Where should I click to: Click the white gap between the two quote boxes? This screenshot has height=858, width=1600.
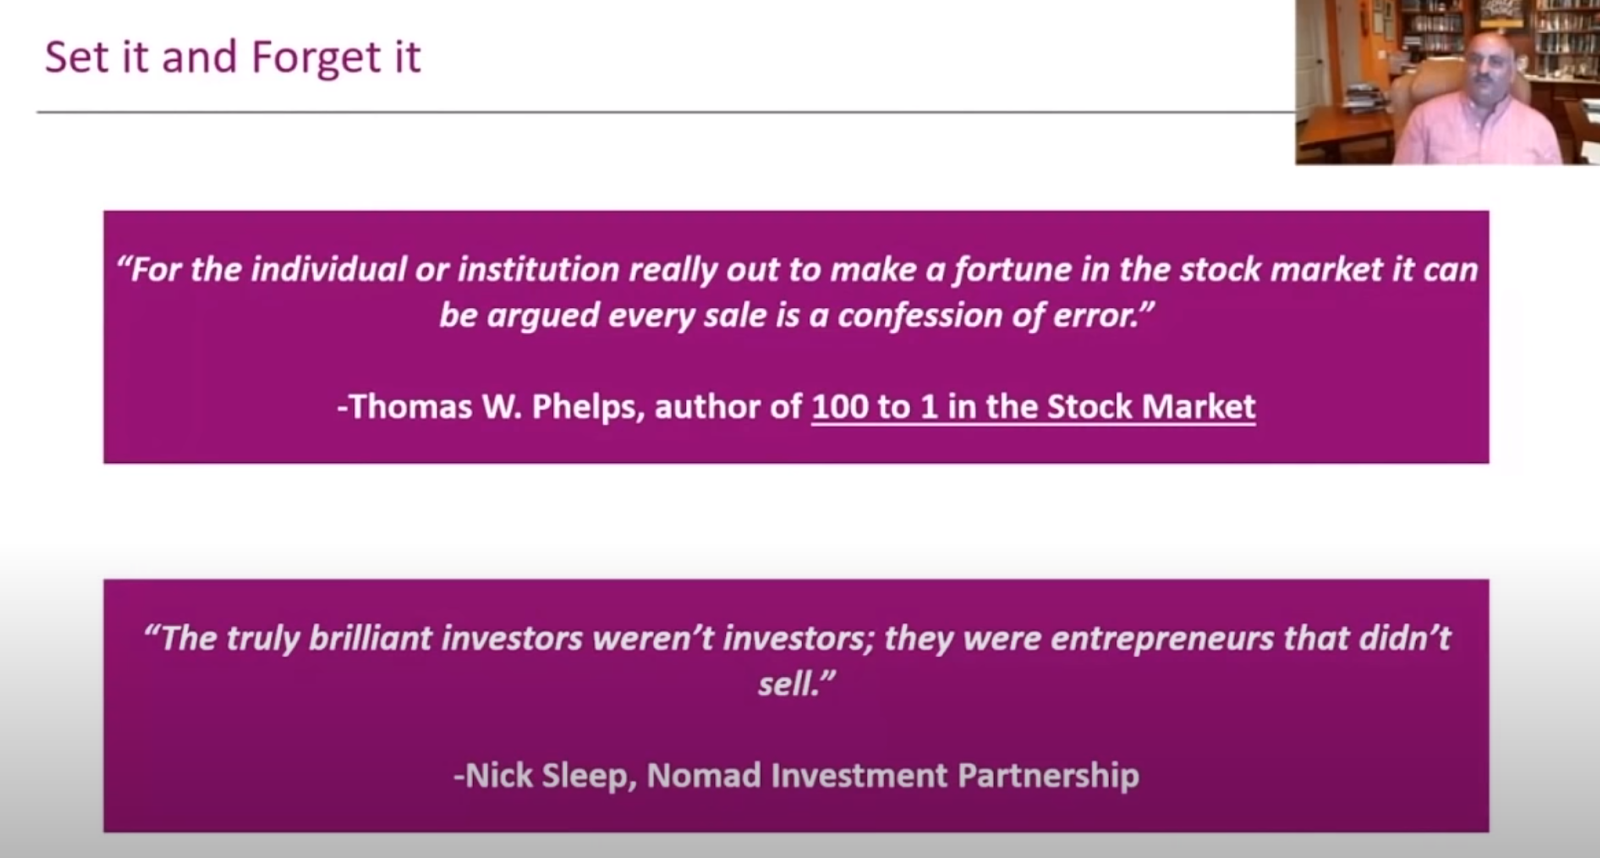coord(796,521)
